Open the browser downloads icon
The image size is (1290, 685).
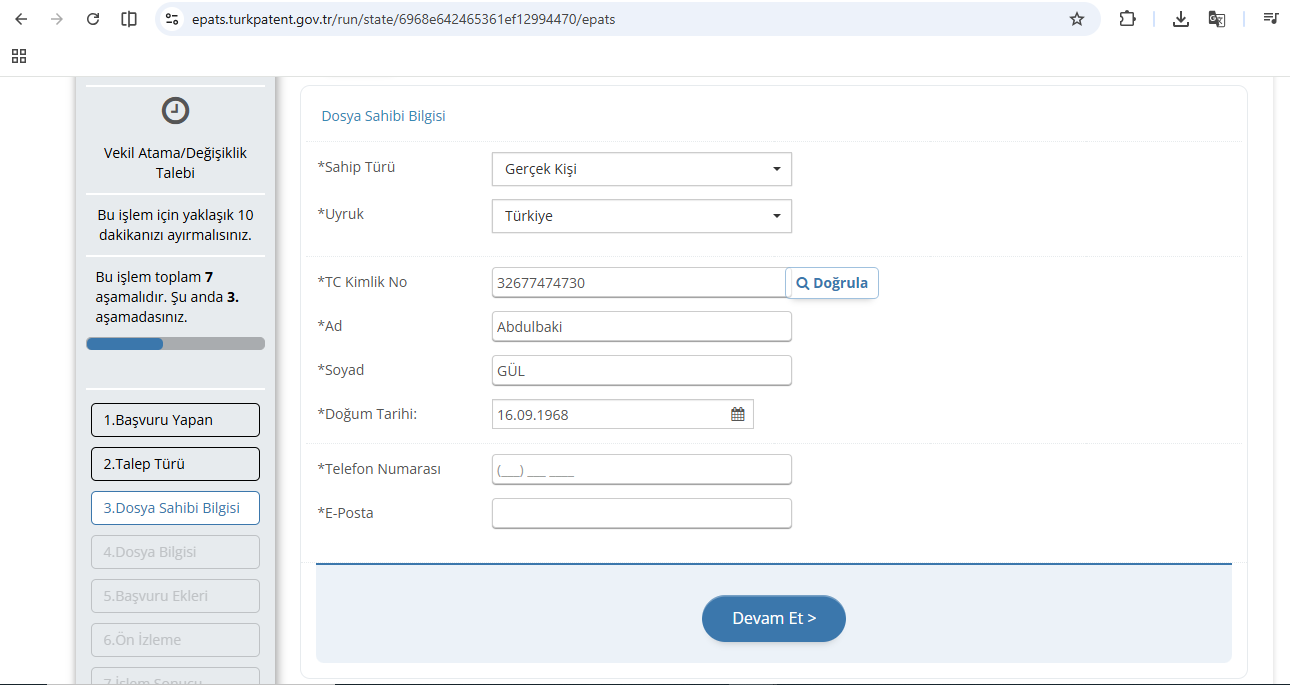point(1181,19)
